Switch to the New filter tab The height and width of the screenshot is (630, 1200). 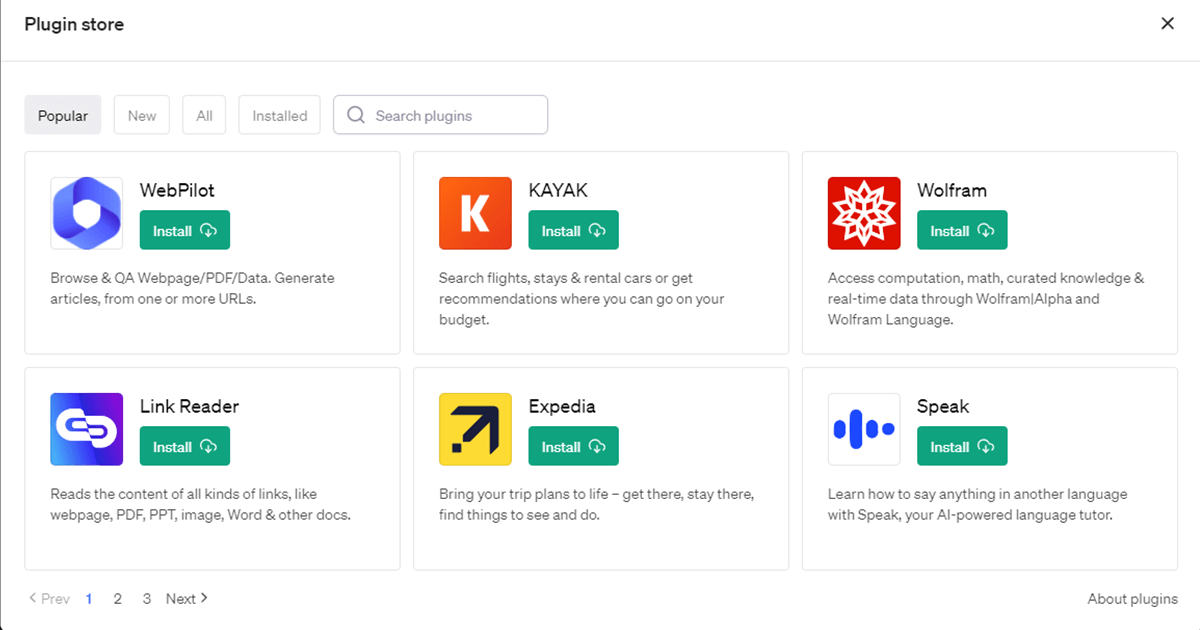click(142, 115)
